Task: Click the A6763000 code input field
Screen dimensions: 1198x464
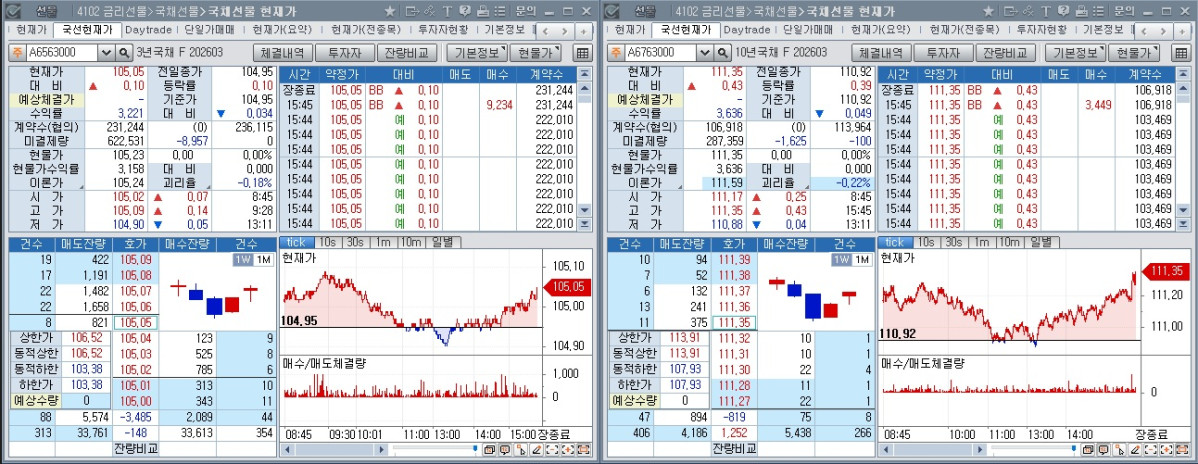Action: tap(660, 53)
